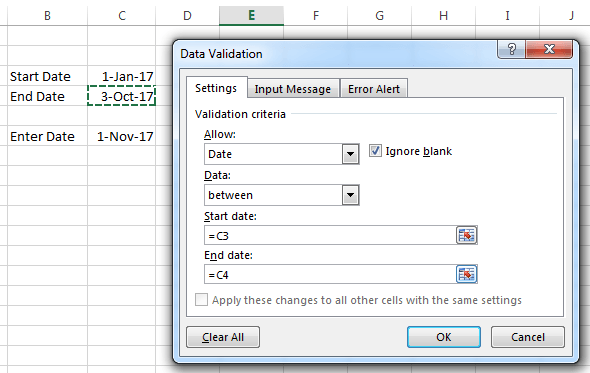Viewport: 590px width, 373px height.
Task: Select column I header
Action: coord(508,15)
